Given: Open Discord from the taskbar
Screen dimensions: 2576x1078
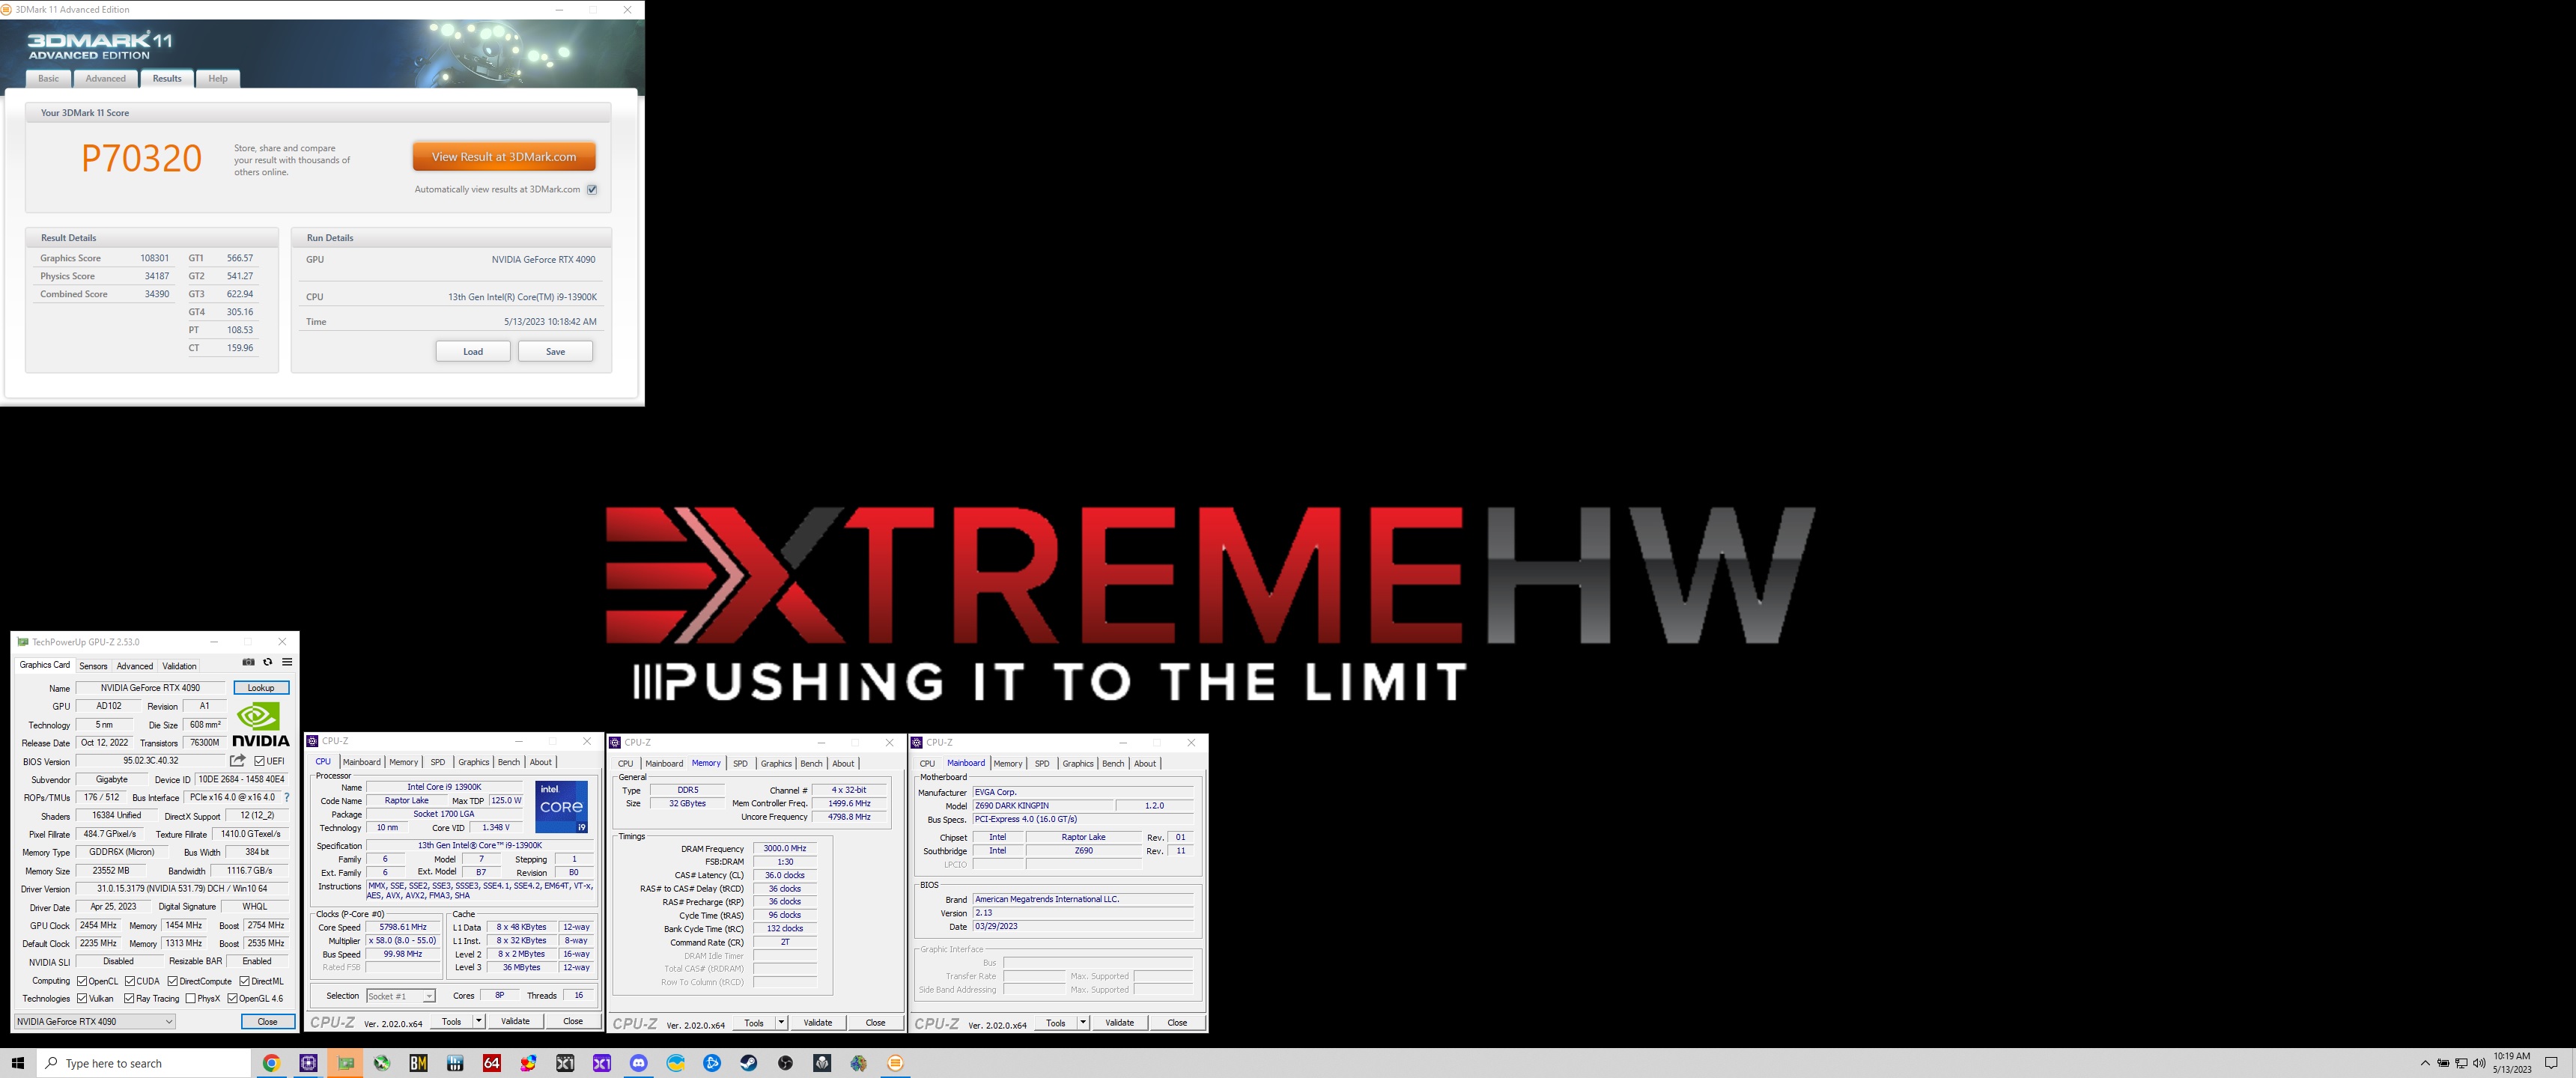Looking at the screenshot, I should click(x=638, y=1063).
